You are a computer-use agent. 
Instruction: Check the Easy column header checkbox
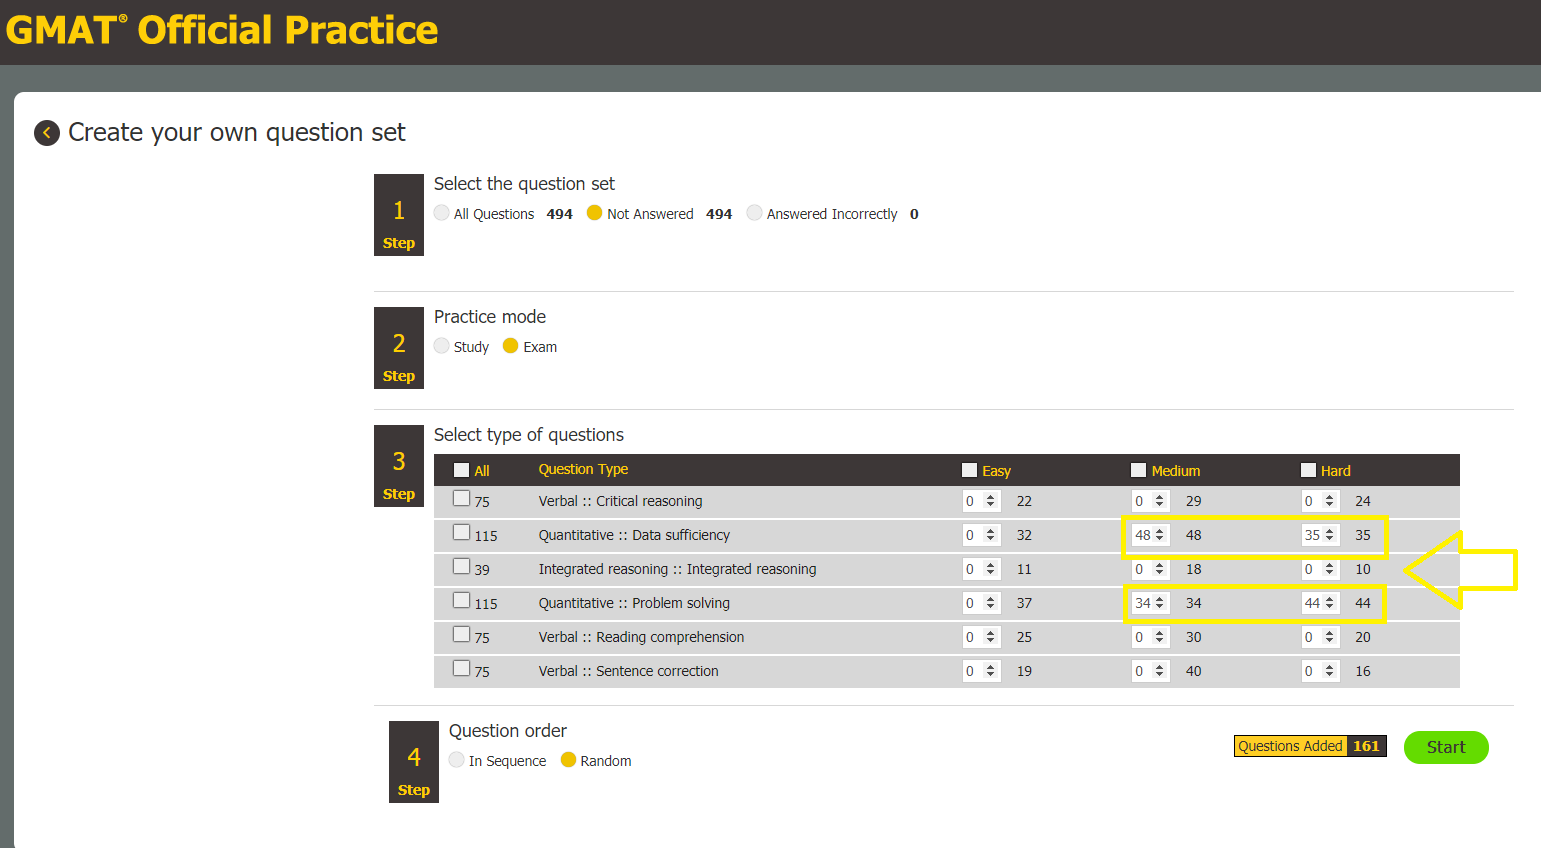click(x=968, y=469)
